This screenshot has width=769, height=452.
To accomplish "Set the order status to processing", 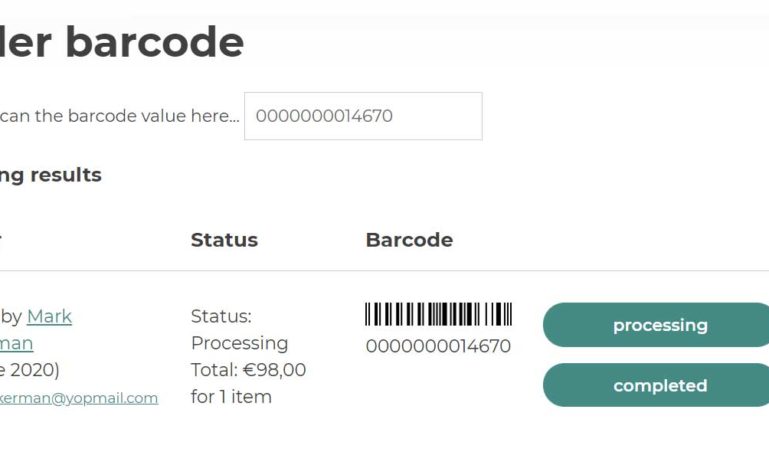I will click(659, 325).
